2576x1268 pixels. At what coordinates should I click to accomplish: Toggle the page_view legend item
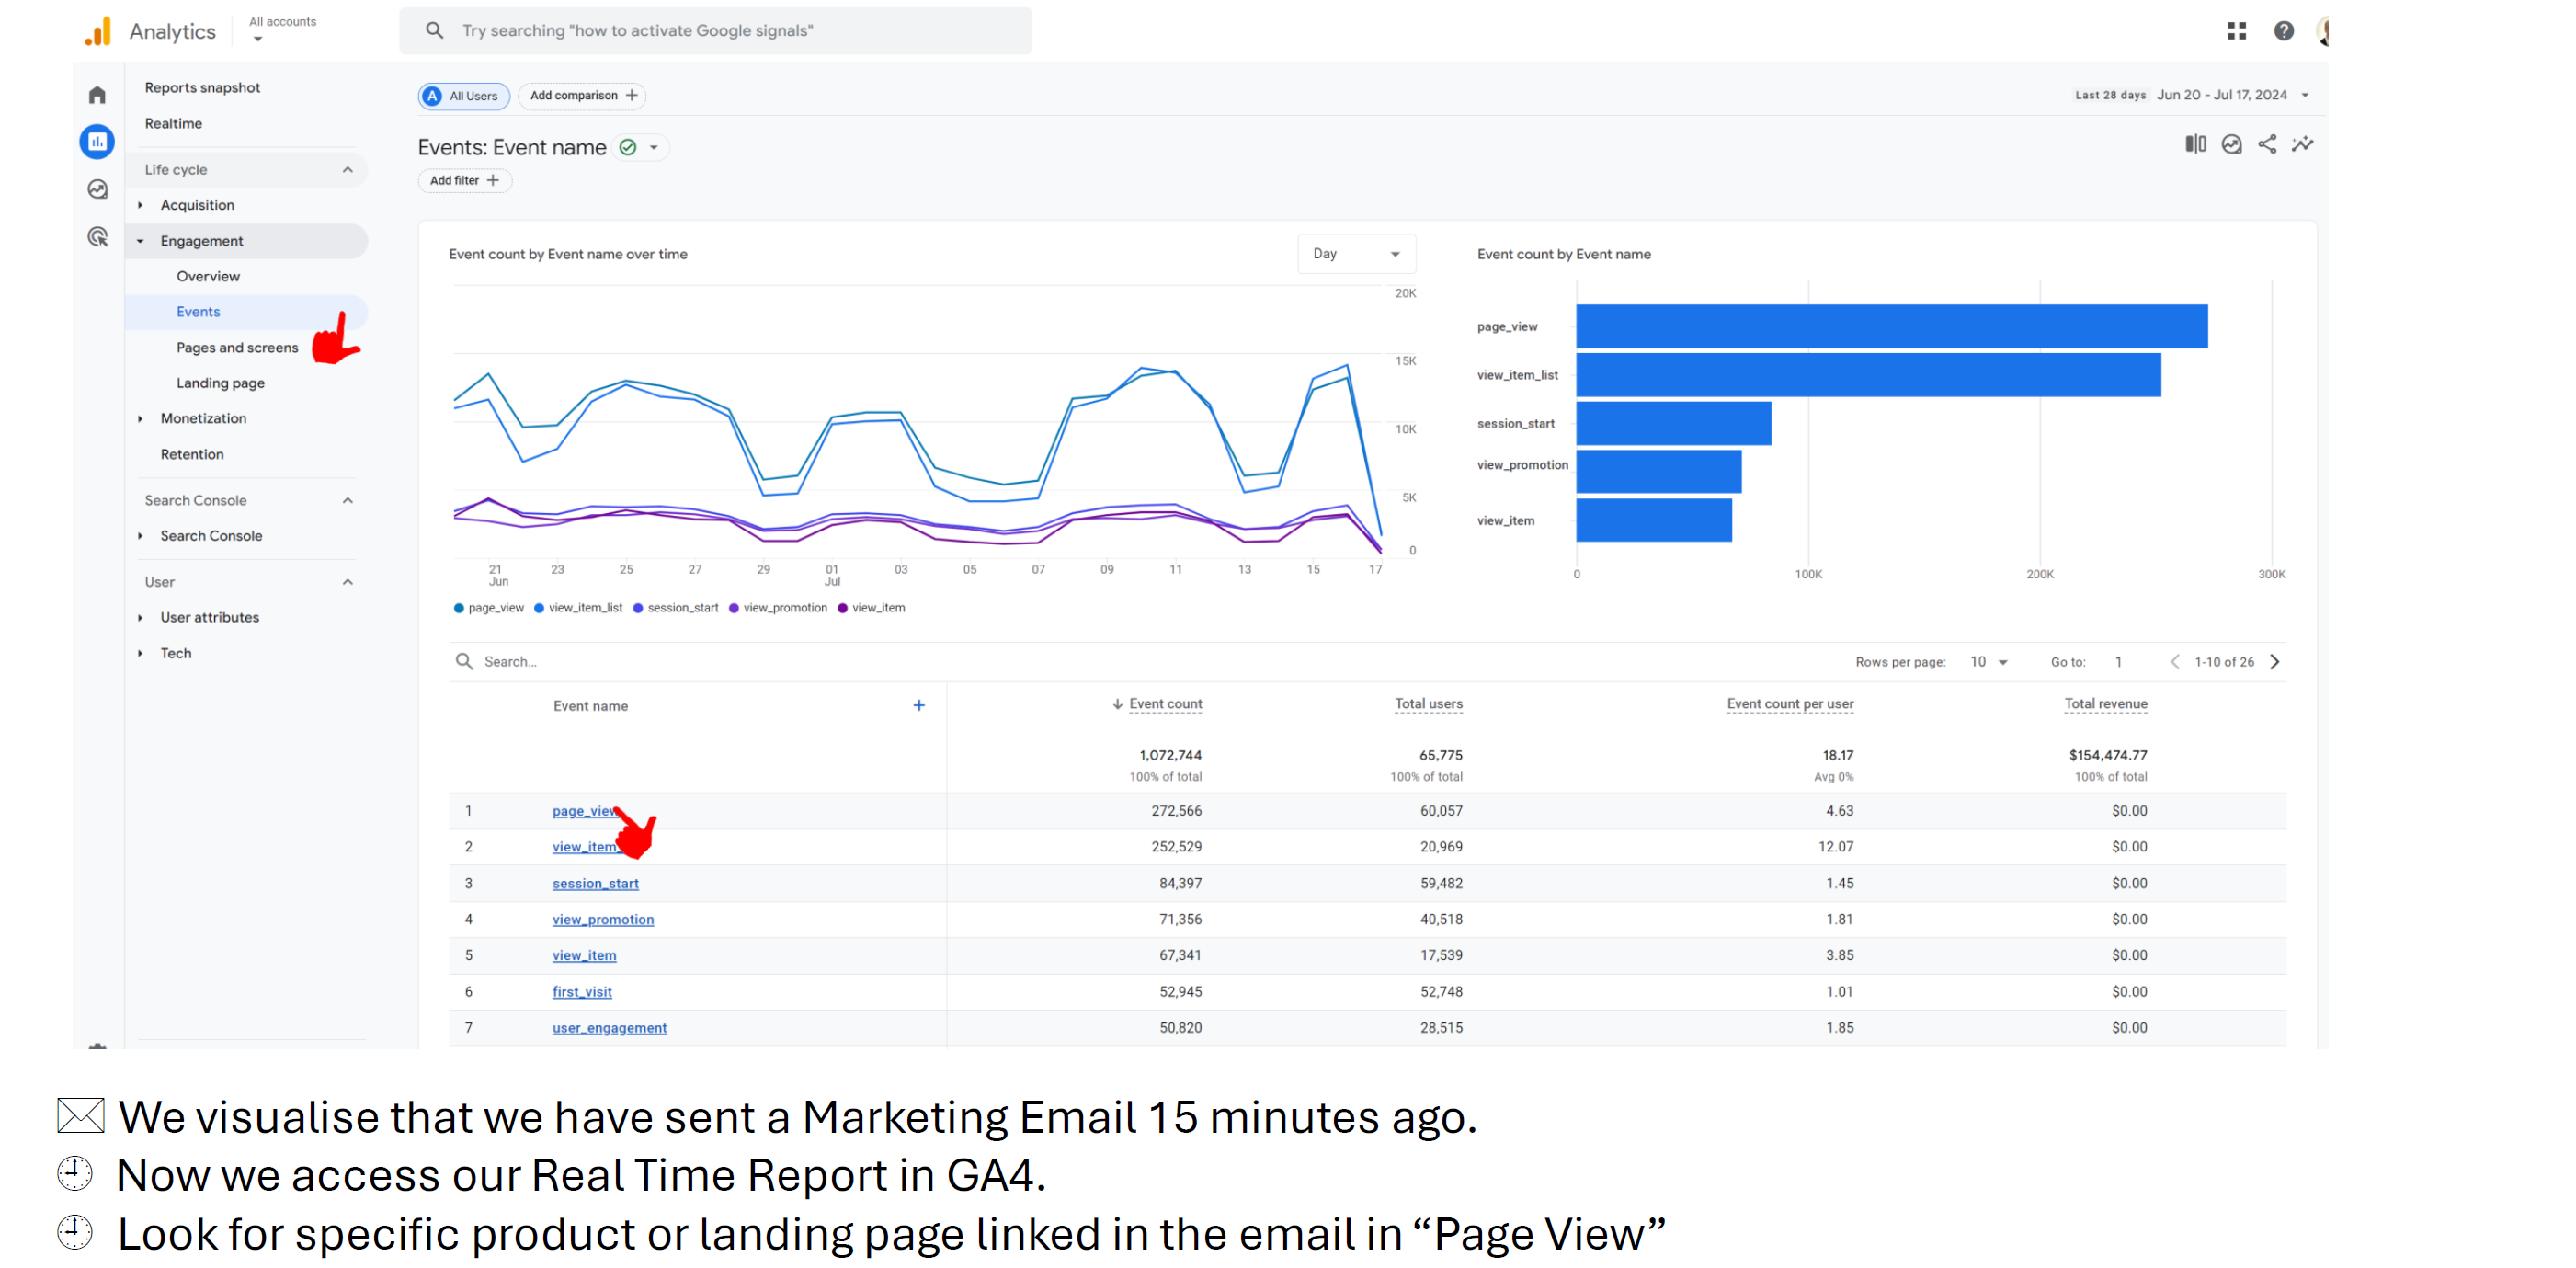pyautogui.click(x=489, y=608)
